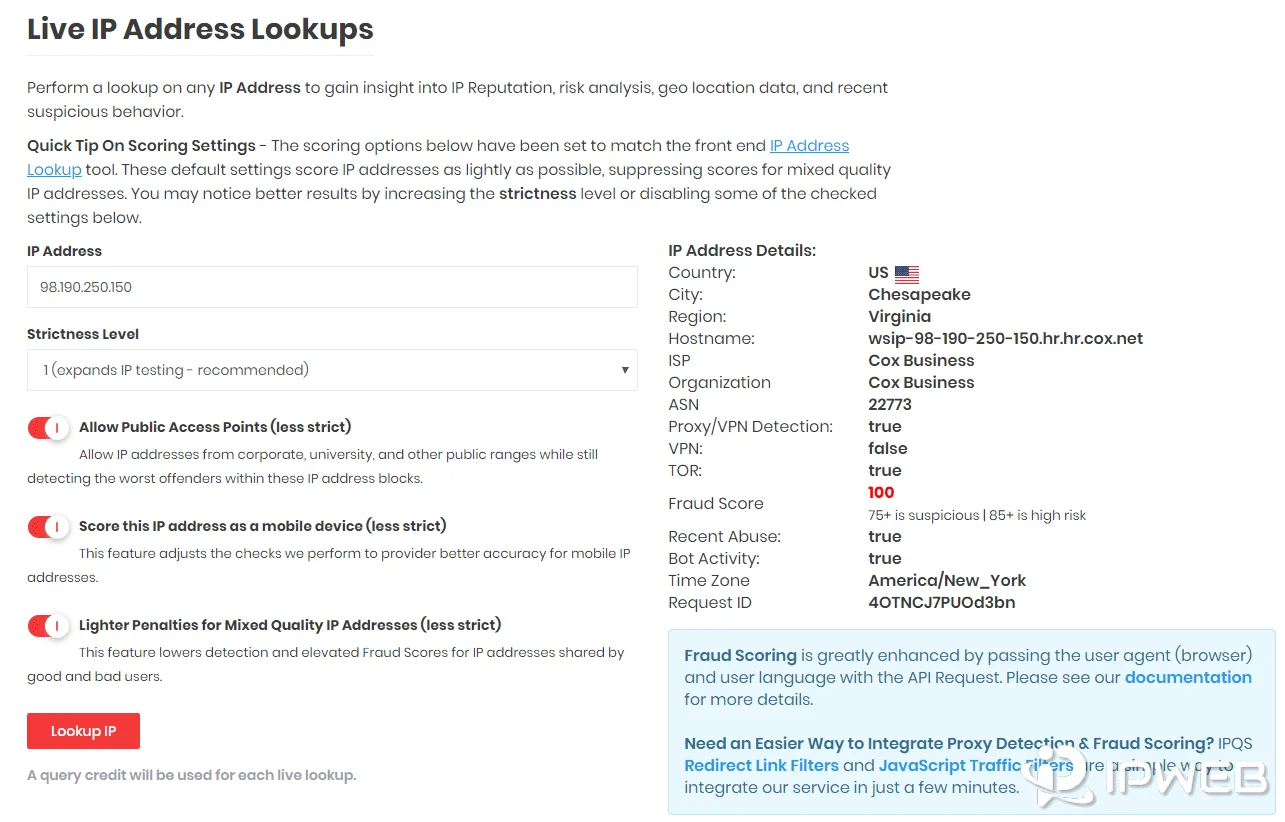Image resolution: width=1285 pixels, height=822 pixels.
Task: Toggle Allow Public Access Points switch
Action: point(47,428)
